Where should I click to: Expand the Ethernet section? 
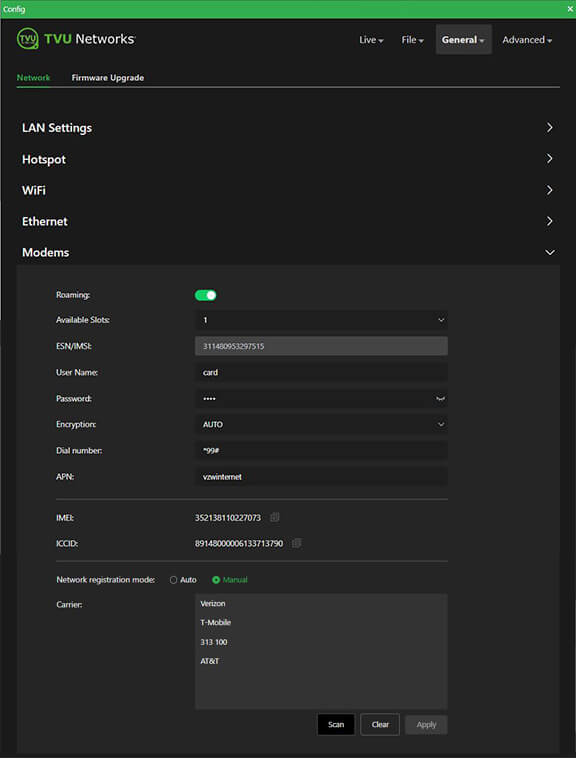288,221
